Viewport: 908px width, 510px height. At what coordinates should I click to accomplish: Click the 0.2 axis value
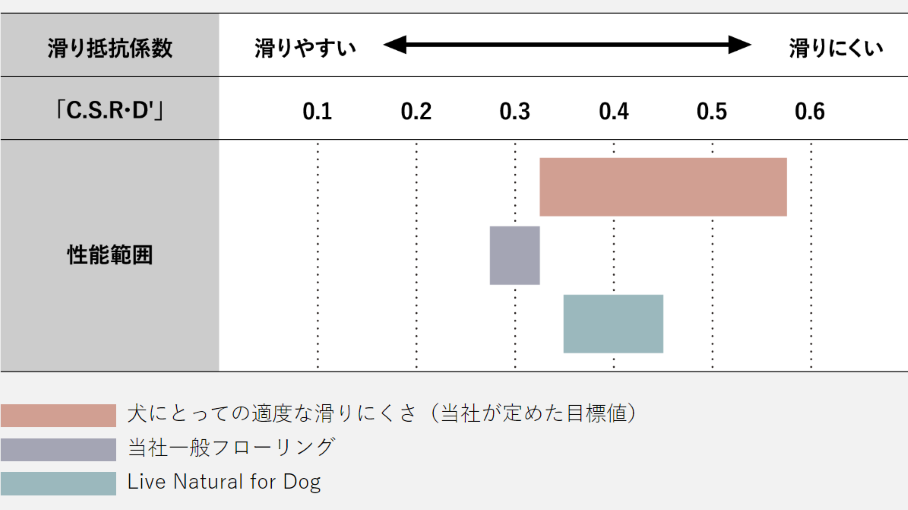(x=416, y=111)
